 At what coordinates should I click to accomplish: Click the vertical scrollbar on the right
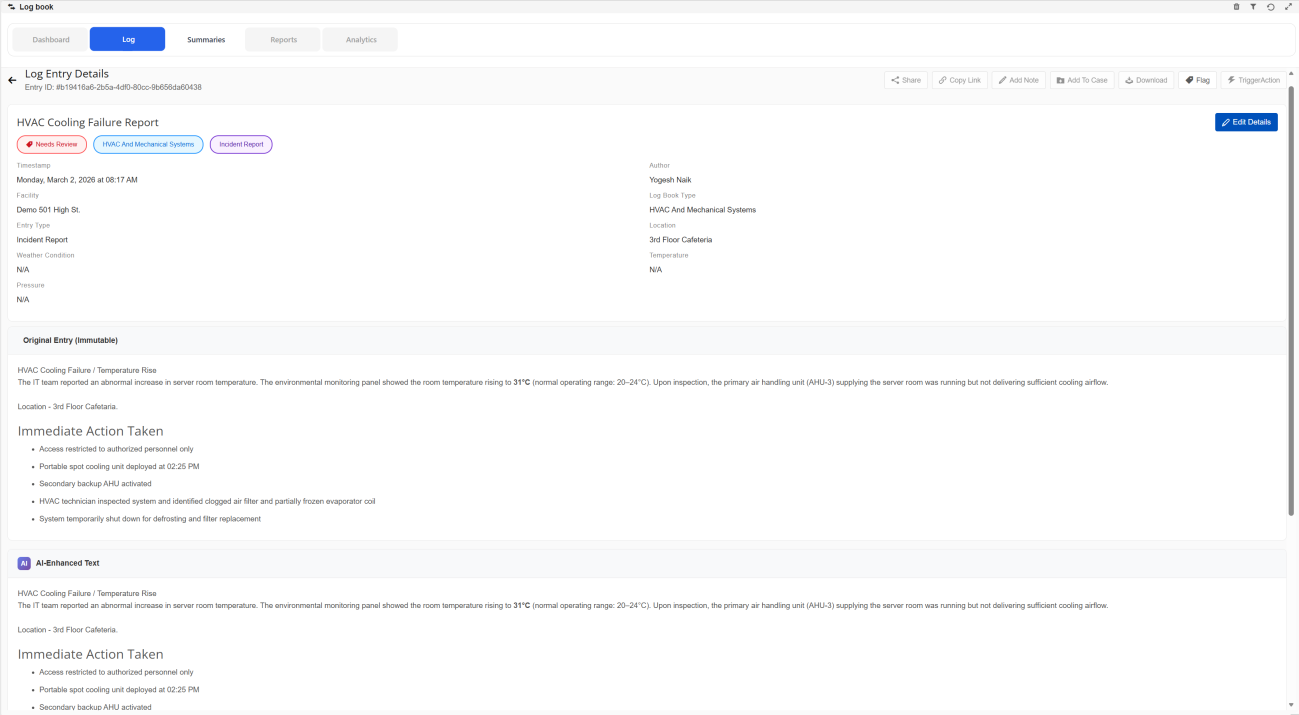click(1291, 300)
